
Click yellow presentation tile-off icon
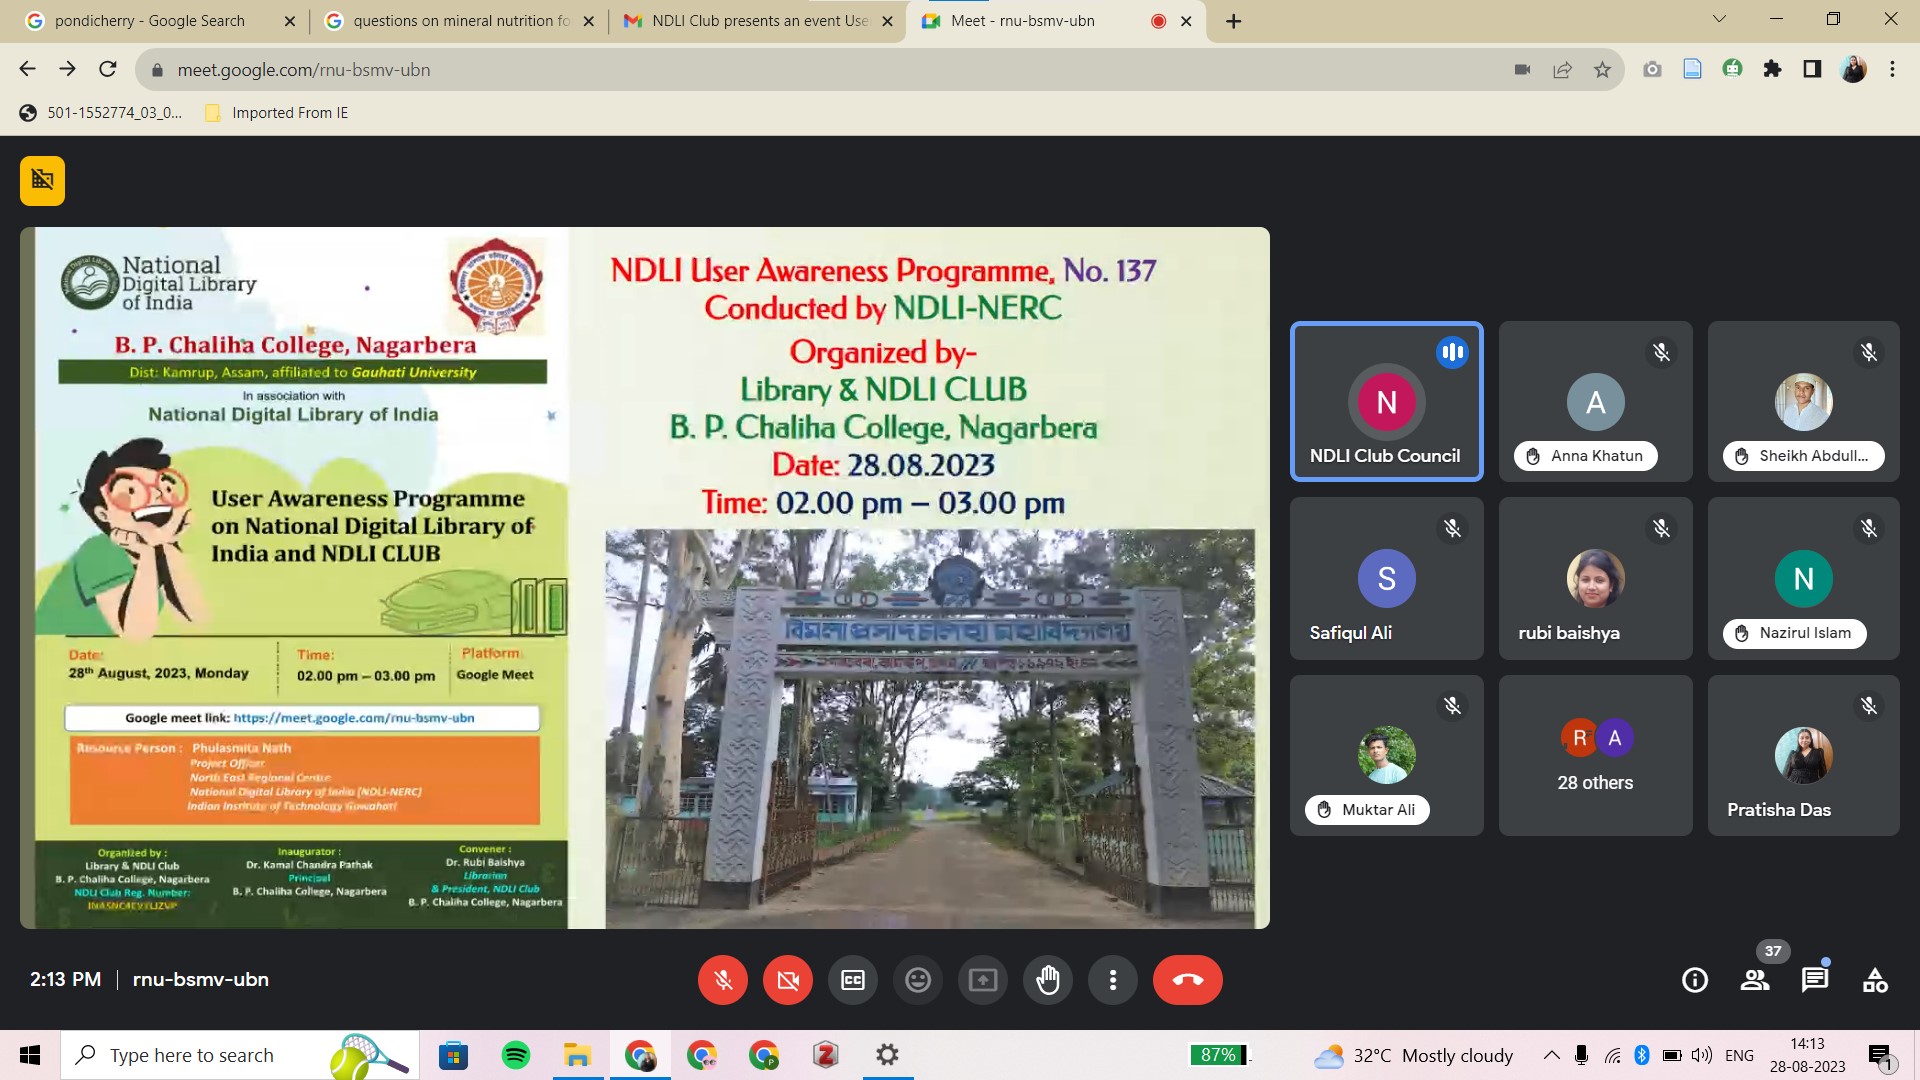pyautogui.click(x=42, y=180)
